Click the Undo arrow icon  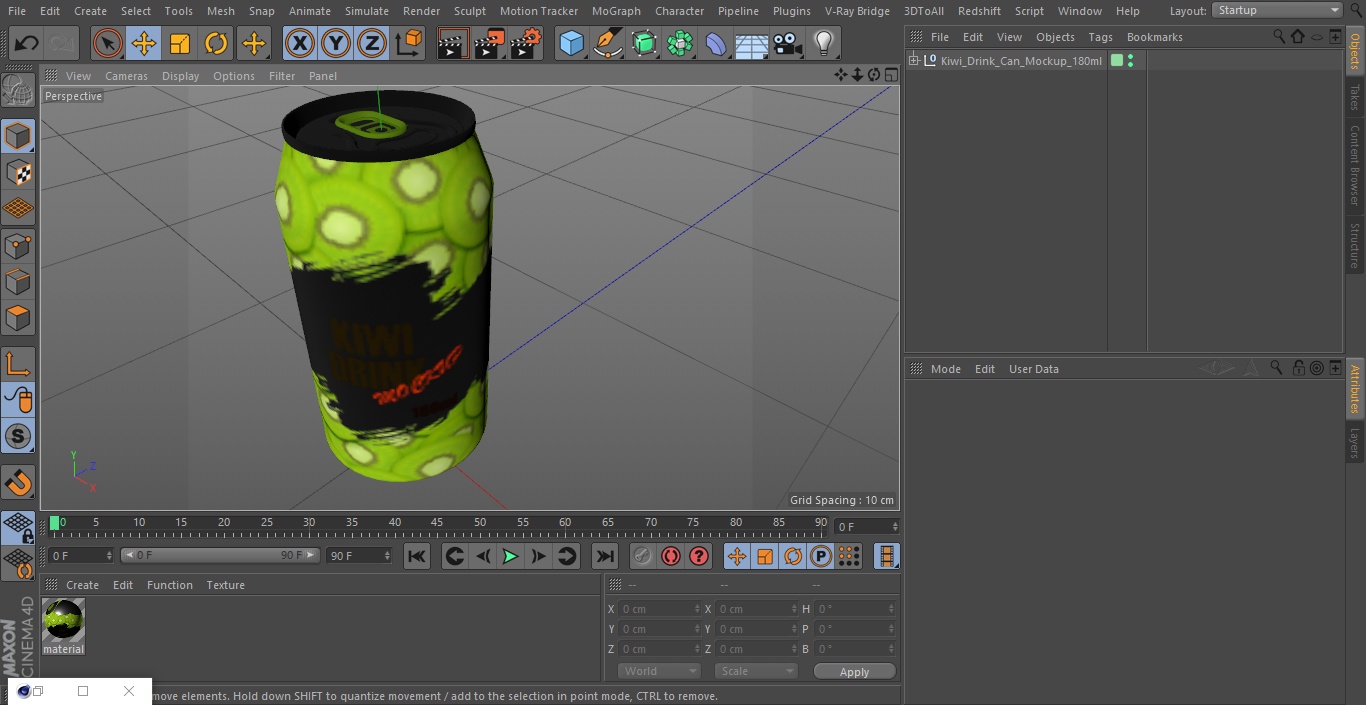pyautogui.click(x=27, y=44)
